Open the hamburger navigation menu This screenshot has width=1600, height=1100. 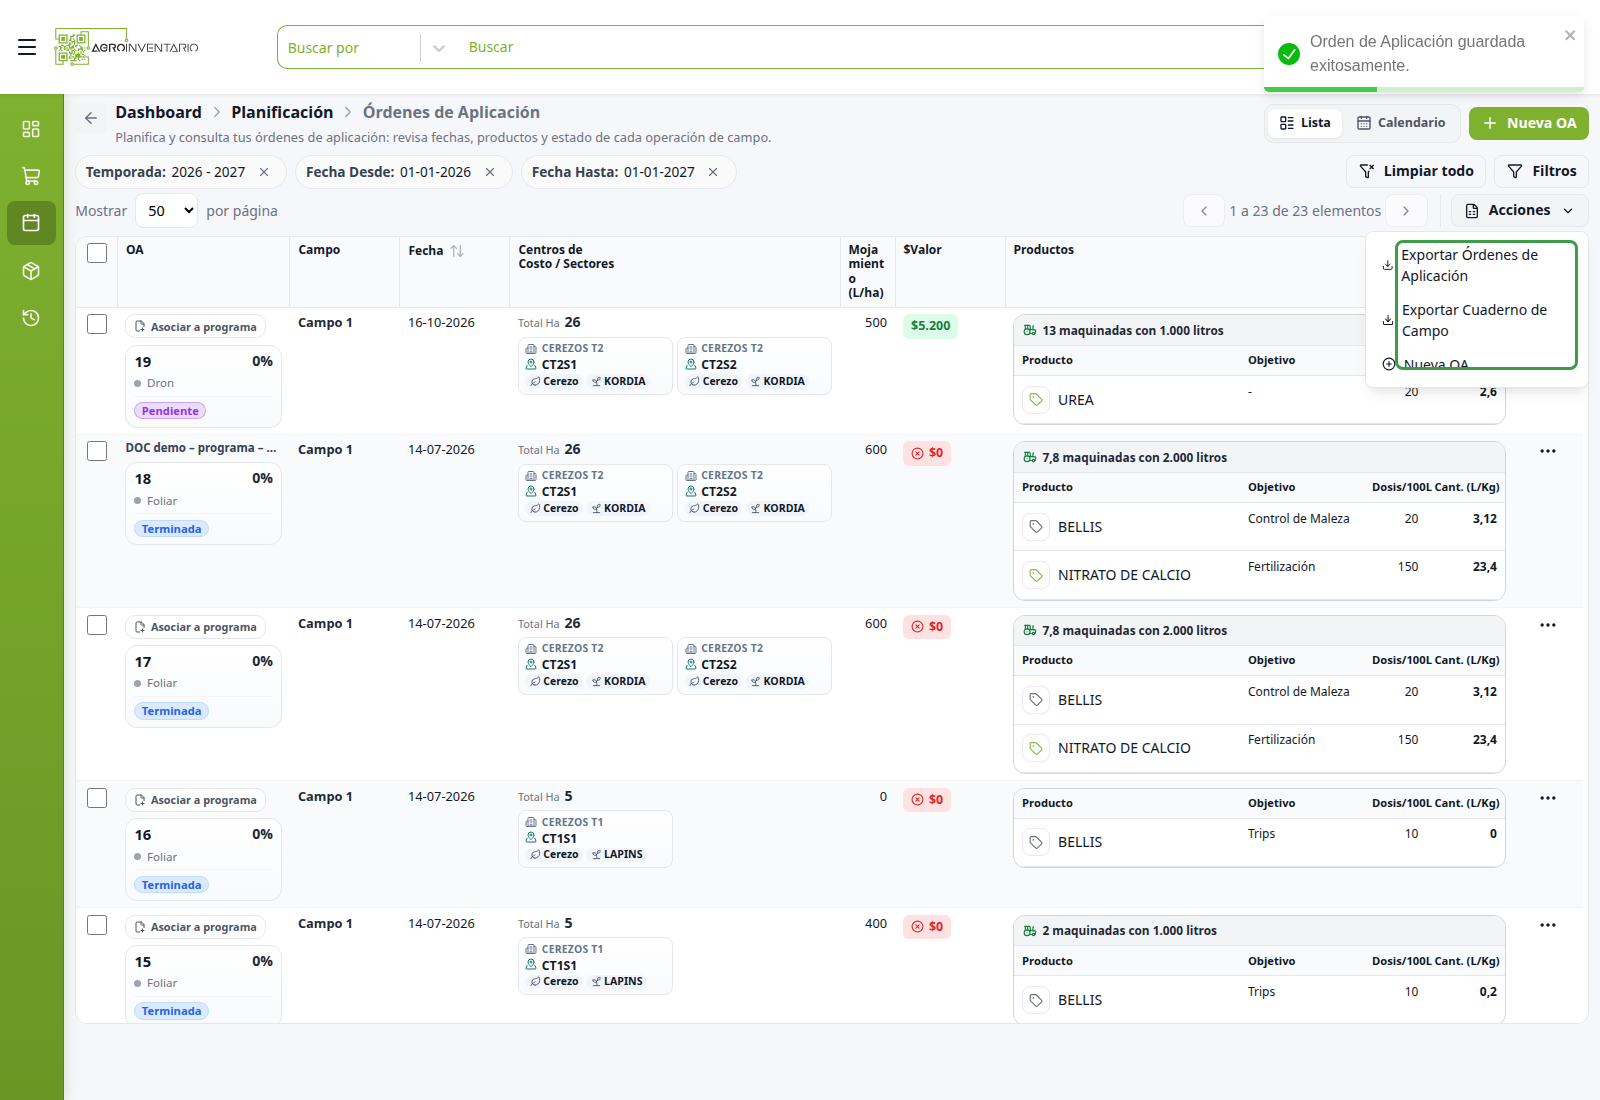(27, 47)
